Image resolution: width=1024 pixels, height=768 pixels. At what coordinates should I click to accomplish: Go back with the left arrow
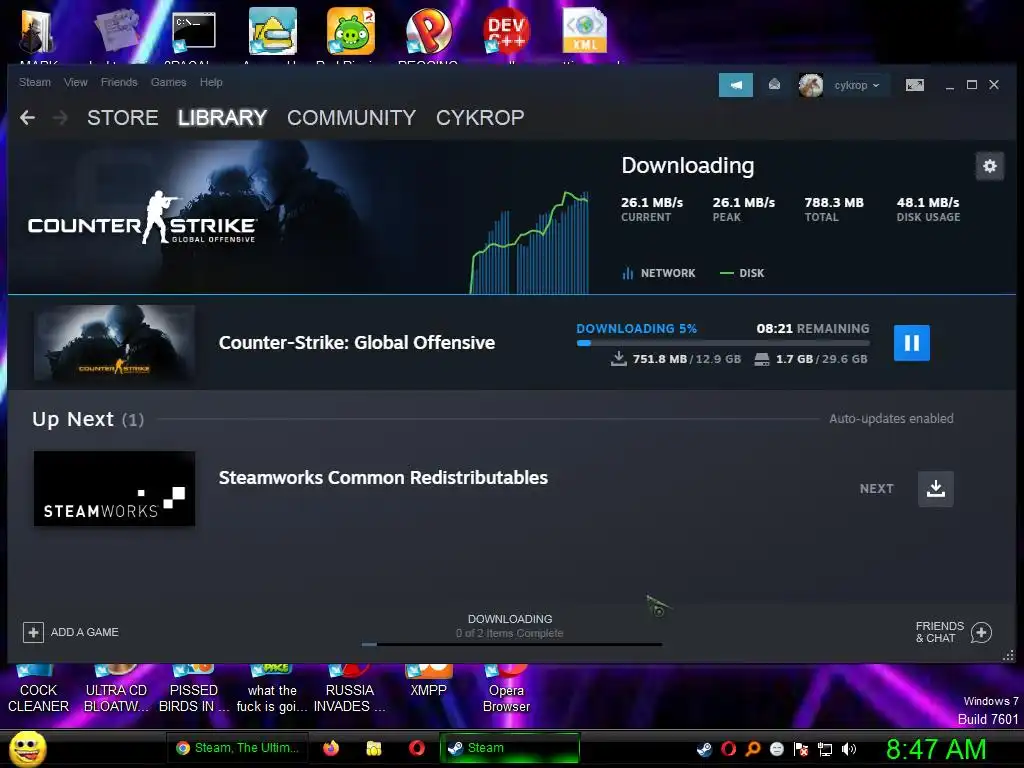(27, 118)
